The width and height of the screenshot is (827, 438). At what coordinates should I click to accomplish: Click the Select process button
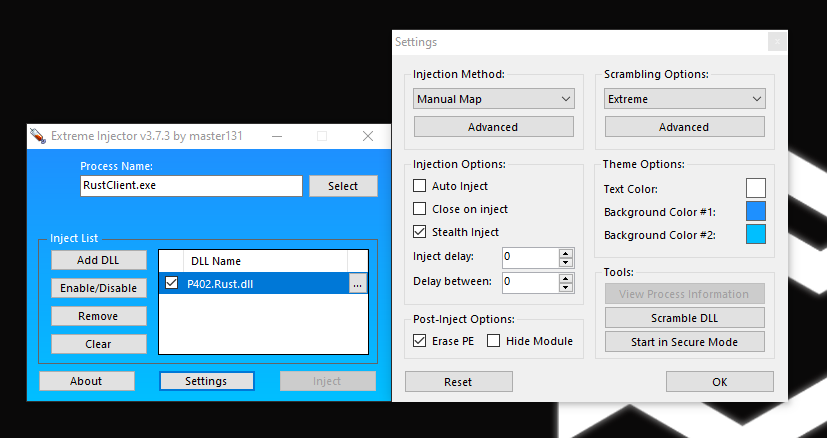[343, 186]
